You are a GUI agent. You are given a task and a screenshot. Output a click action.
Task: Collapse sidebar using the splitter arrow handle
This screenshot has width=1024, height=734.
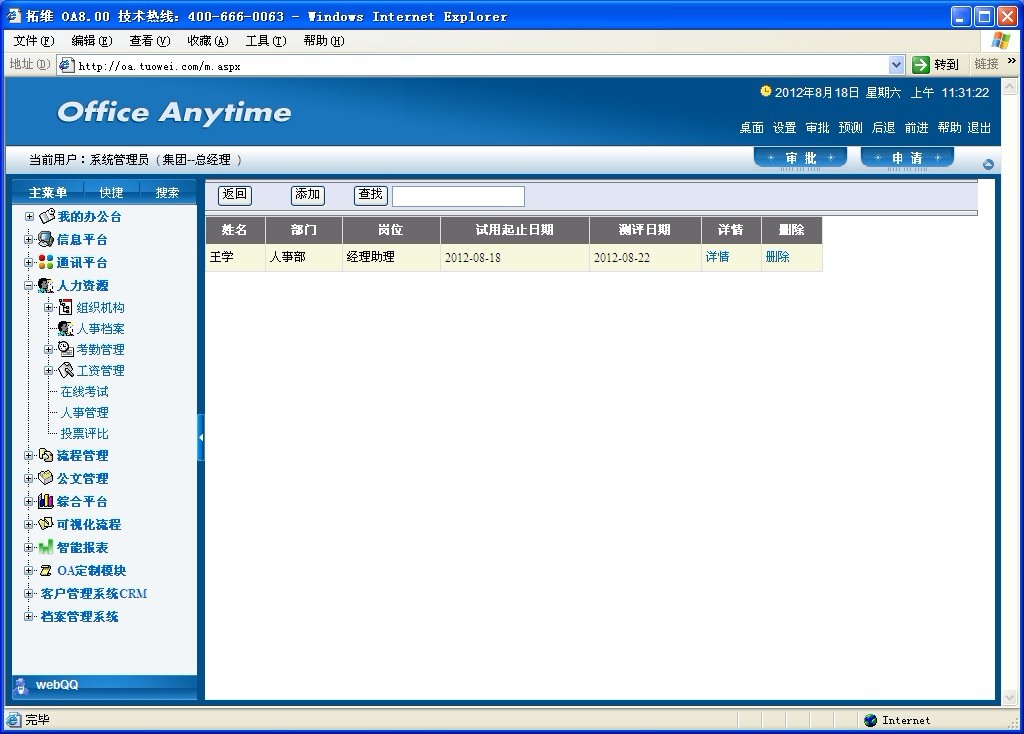[201, 437]
